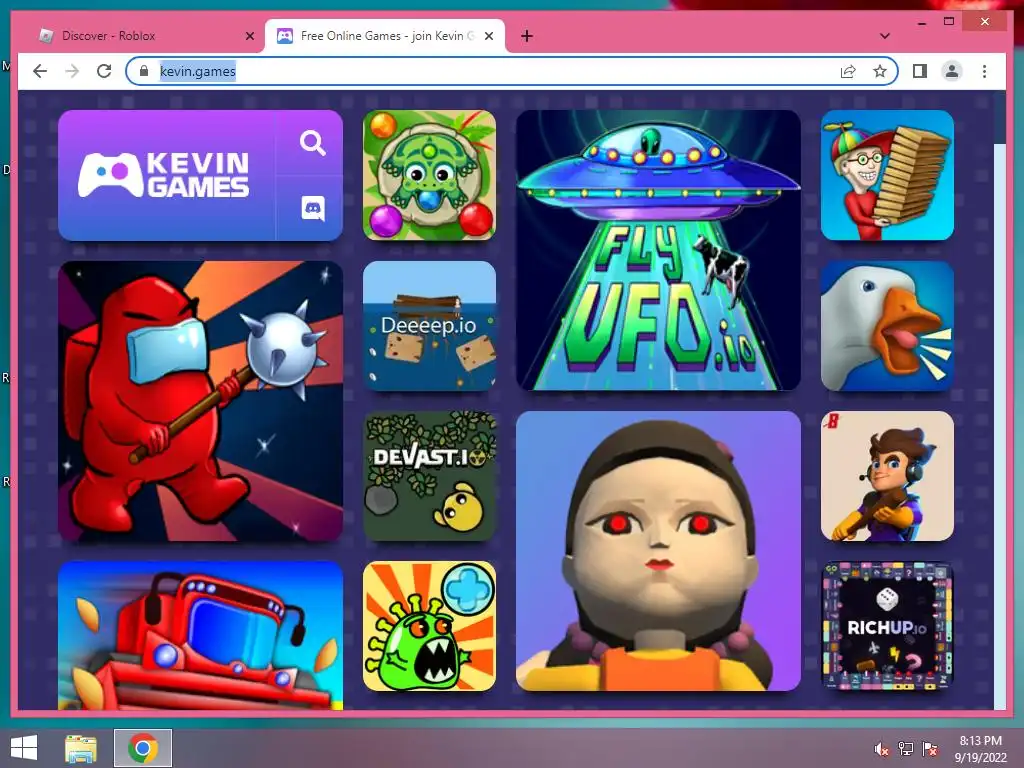Select the Free Online Games tab
Image resolution: width=1024 pixels, height=768 pixels.
click(385, 36)
